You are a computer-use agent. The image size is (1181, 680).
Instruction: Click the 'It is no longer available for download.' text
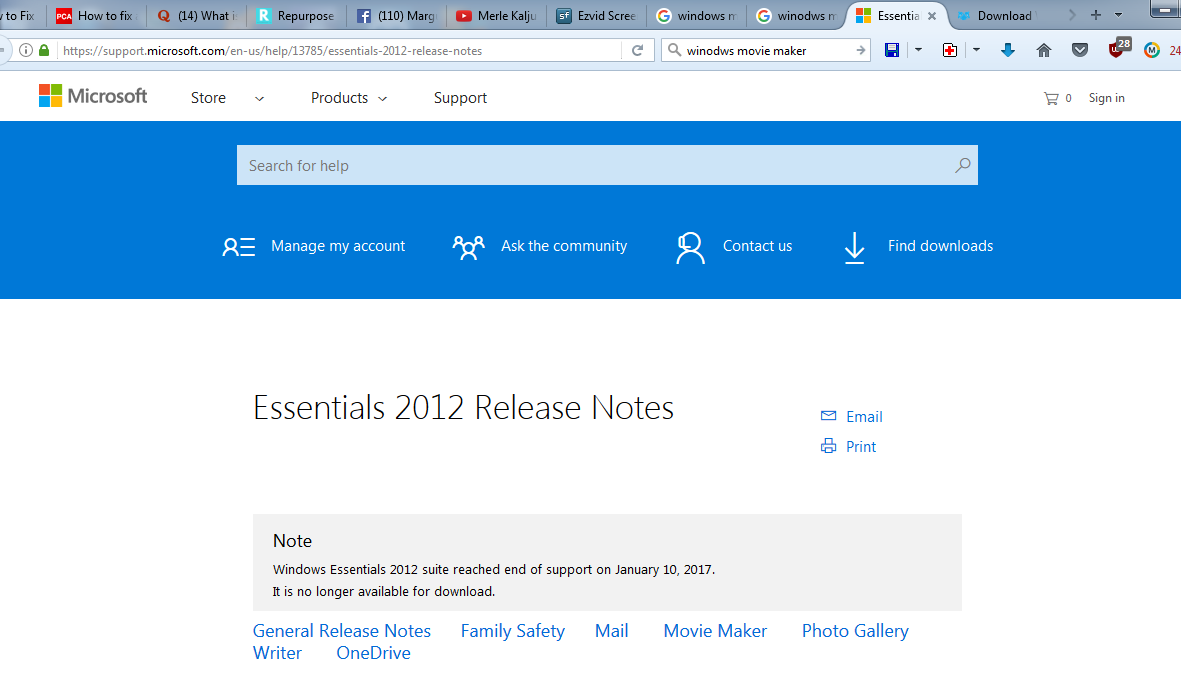click(384, 591)
